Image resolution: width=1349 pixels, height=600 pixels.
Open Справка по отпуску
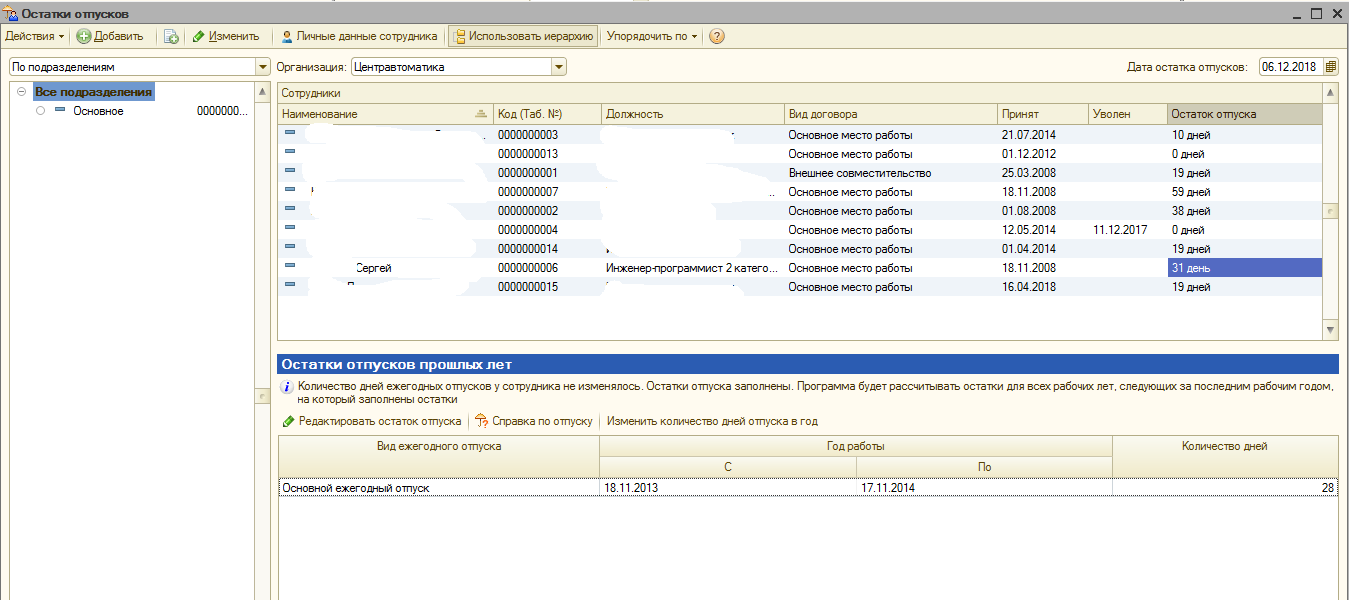(534, 421)
